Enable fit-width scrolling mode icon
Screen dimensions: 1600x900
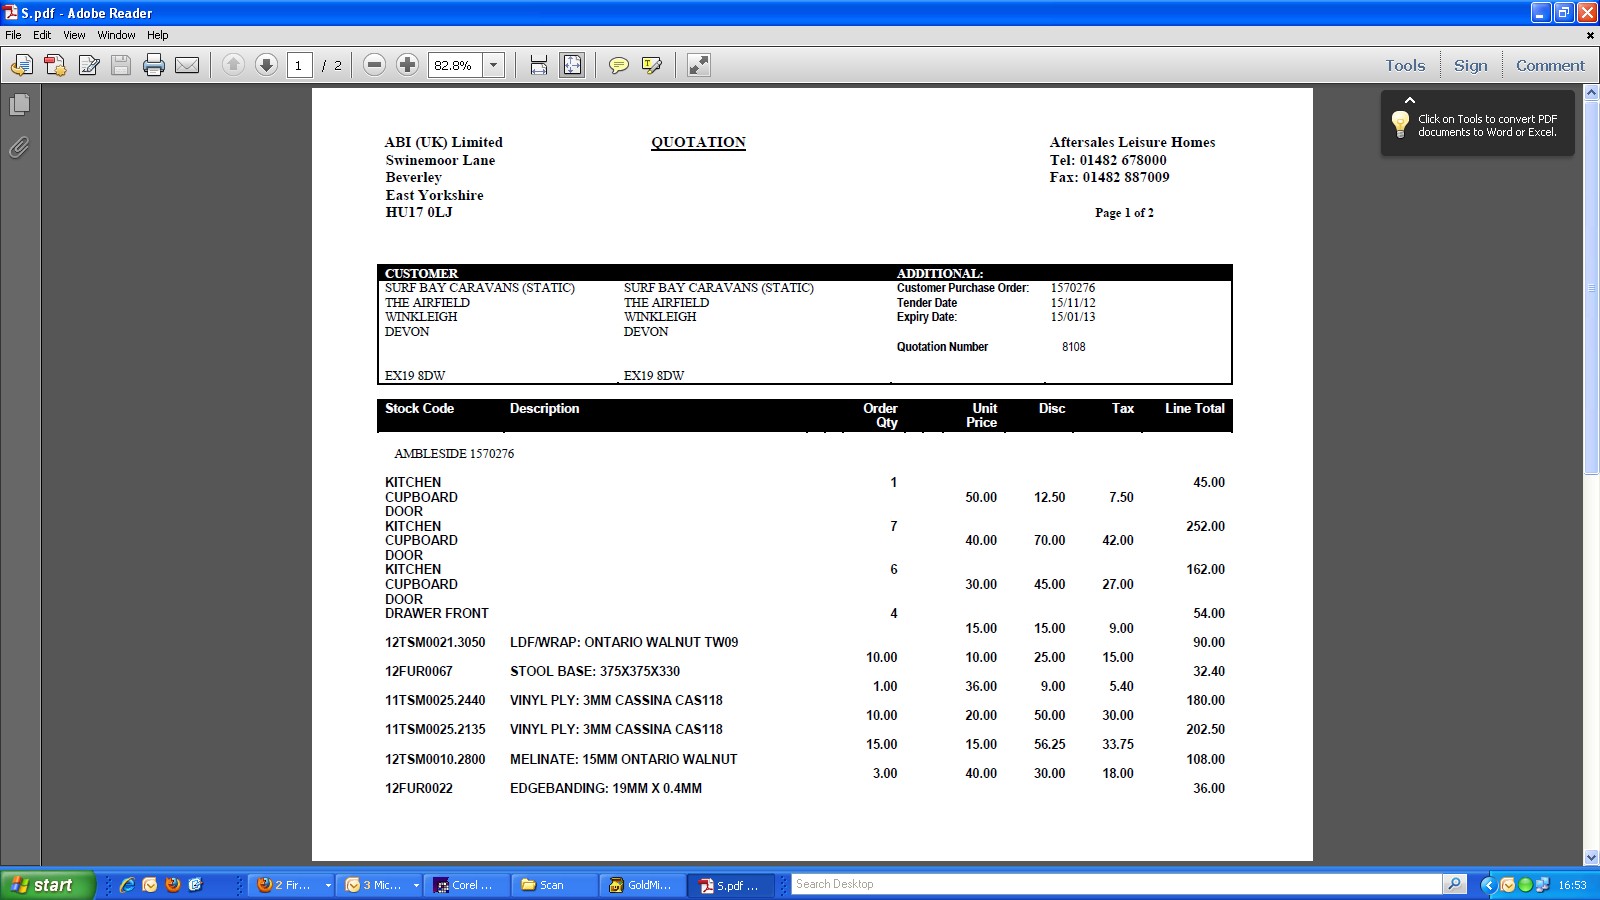point(539,65)
